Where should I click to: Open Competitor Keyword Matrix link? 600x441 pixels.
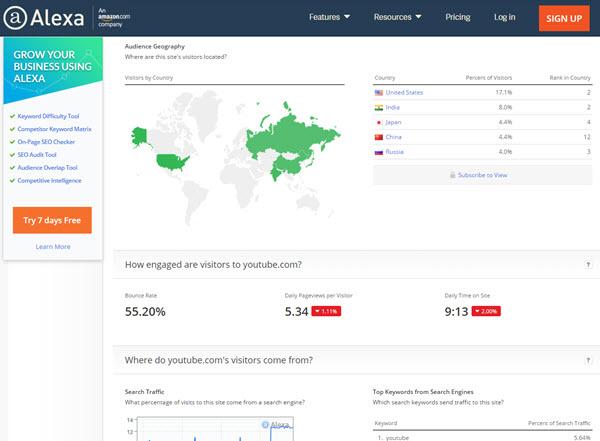pos(54,129)
